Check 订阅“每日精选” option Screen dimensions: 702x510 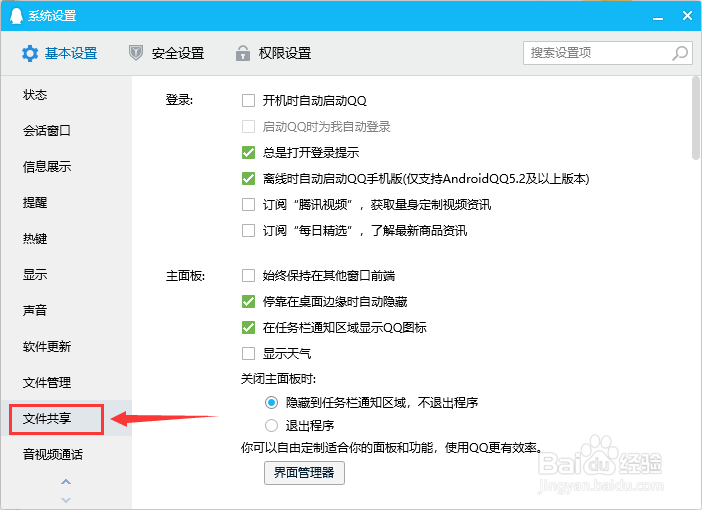[x=248, y=231]
